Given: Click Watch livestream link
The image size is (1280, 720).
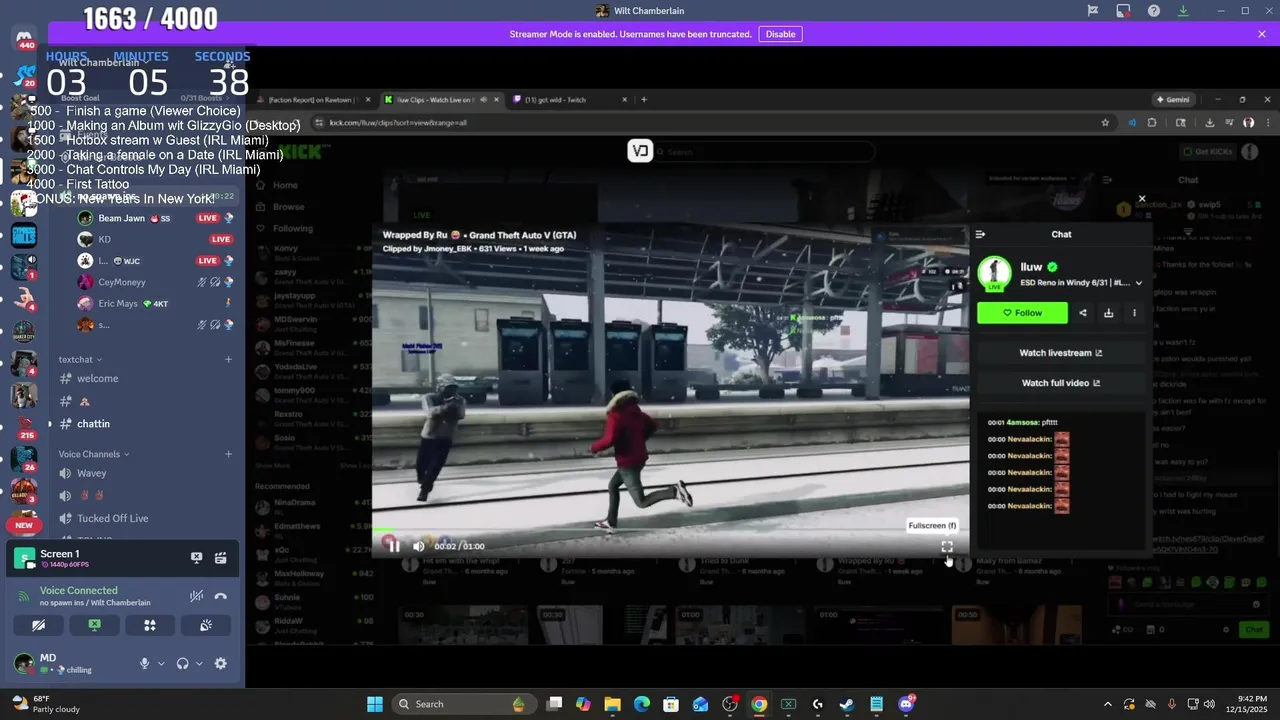Looking at the screenshot, I should tap(1060, 353).
